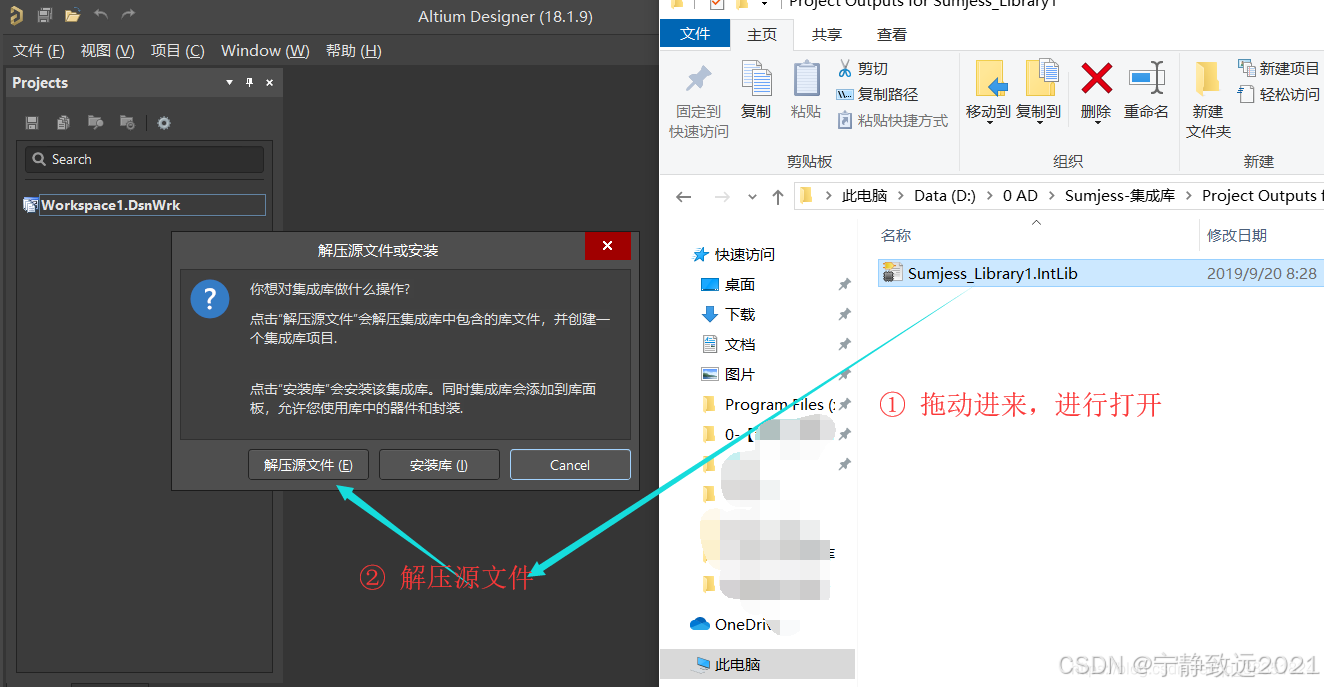Screen dimensions: 1324x687
Task: Open Explorer 文件 ribbon tab
Action: tap(695, 34)
